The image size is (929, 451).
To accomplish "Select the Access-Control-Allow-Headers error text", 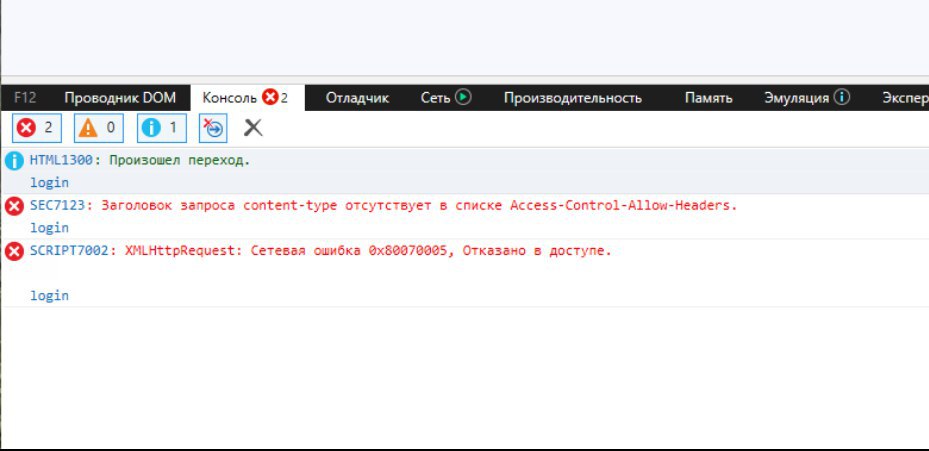I will [x=419, y=206].
